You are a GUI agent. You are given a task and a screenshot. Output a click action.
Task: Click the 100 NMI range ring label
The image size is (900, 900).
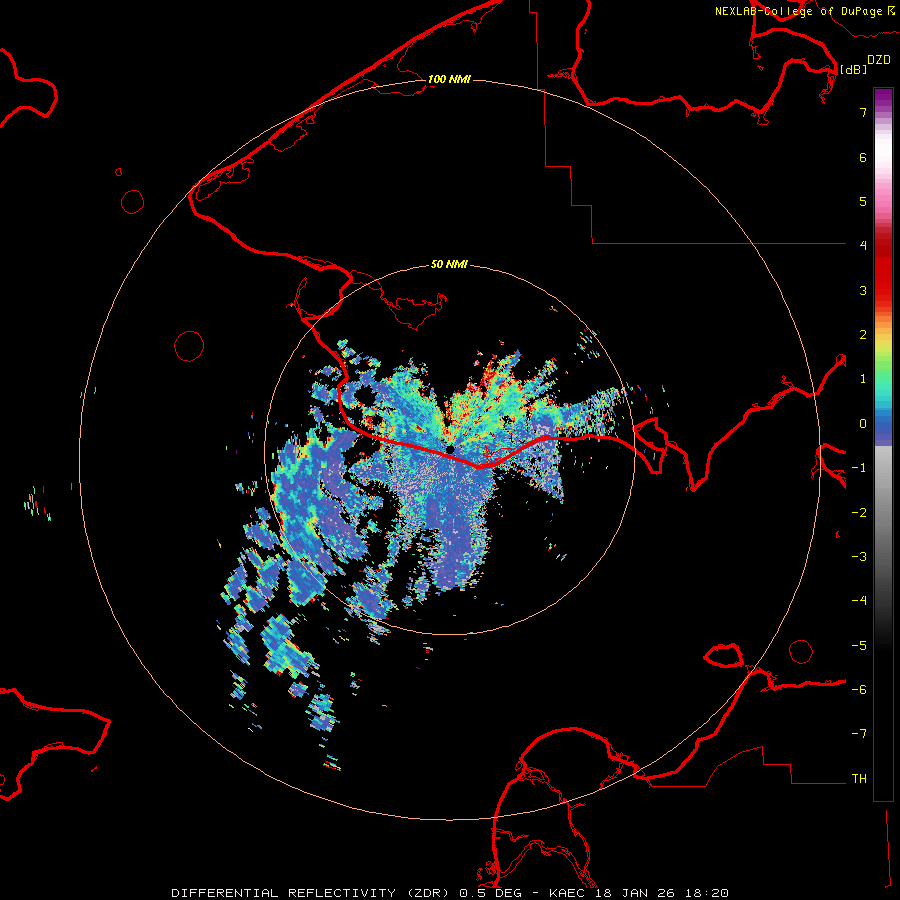(x=449, y=79)
